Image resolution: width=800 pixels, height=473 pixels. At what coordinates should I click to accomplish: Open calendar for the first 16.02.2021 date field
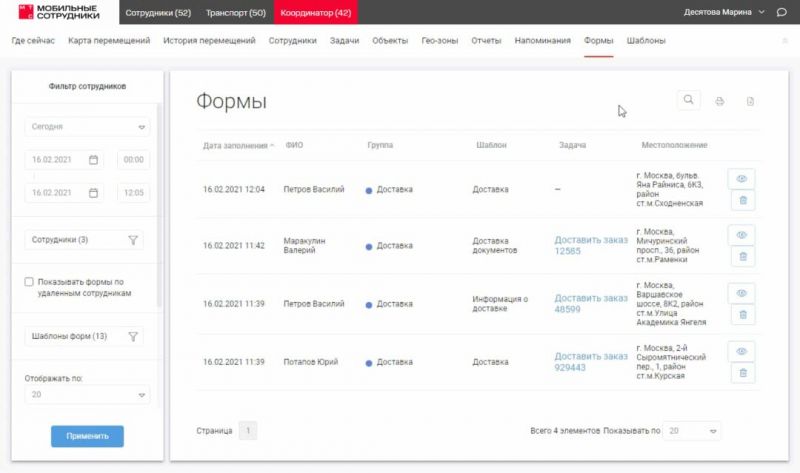point(93,160)
